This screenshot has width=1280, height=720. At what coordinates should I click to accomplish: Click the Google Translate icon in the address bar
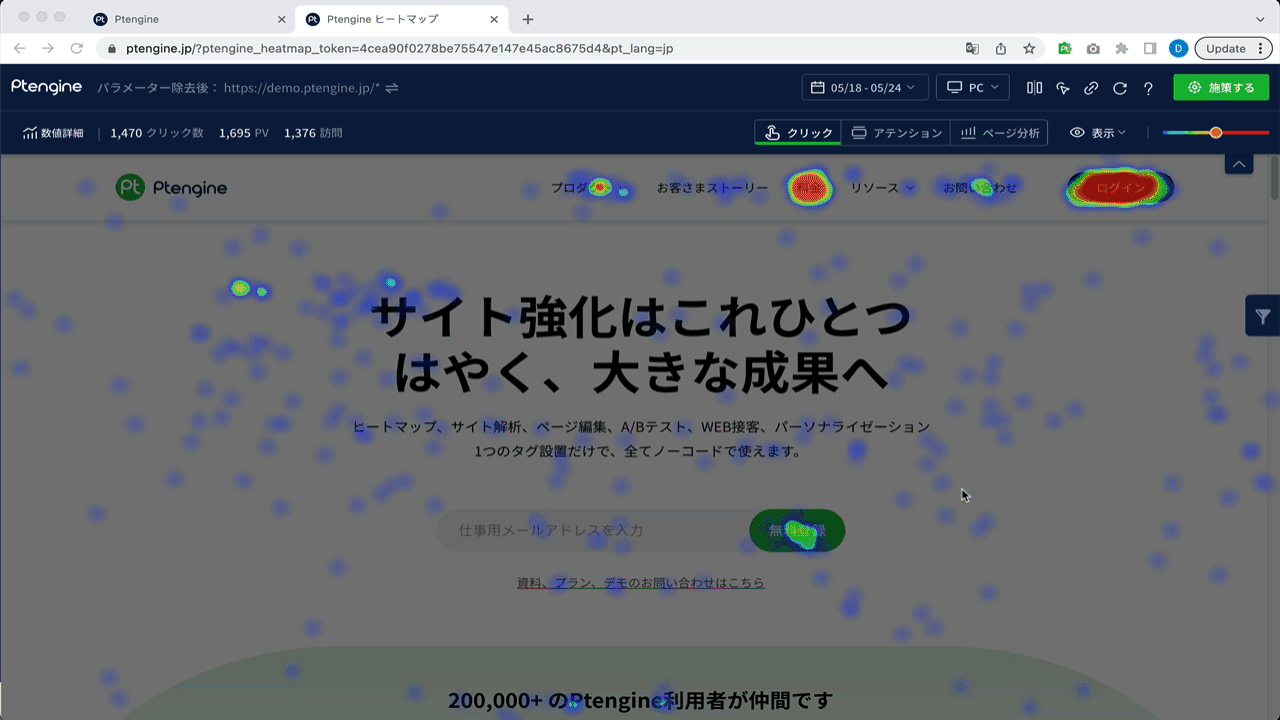[x=972, y=48]
